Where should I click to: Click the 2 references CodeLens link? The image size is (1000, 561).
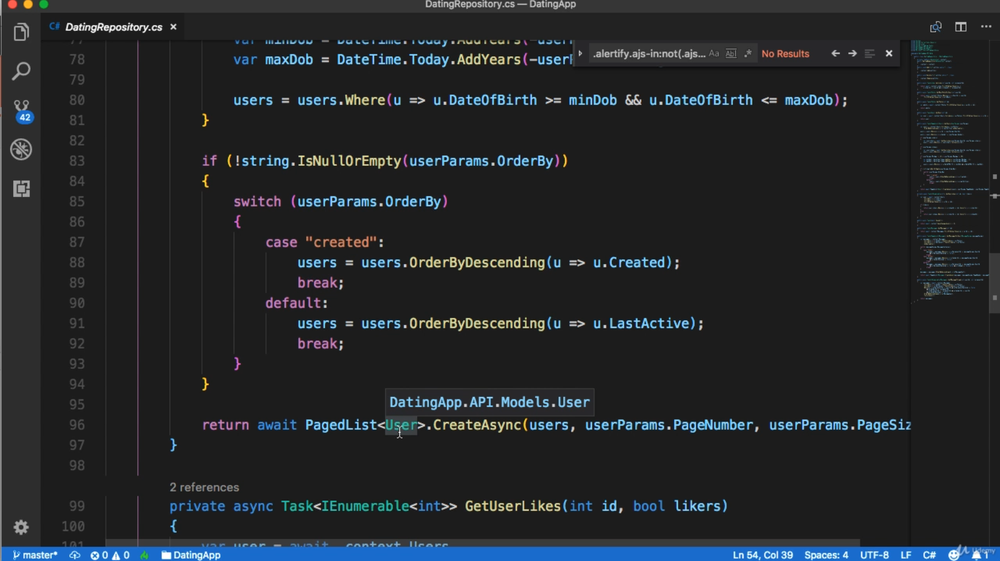tap(204, 487)
